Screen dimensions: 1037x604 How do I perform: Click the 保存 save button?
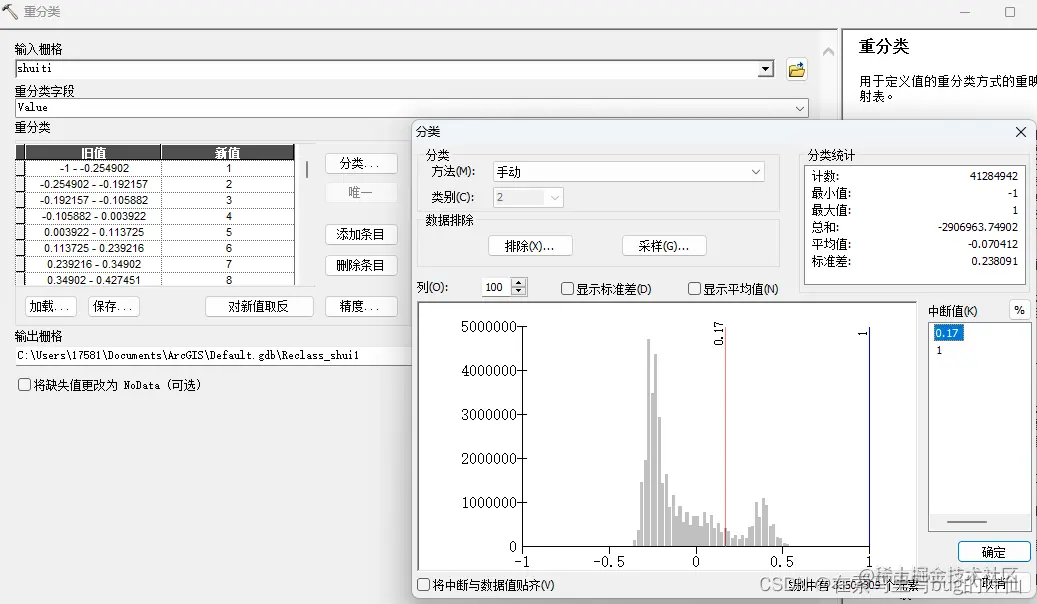coord(113,306)
